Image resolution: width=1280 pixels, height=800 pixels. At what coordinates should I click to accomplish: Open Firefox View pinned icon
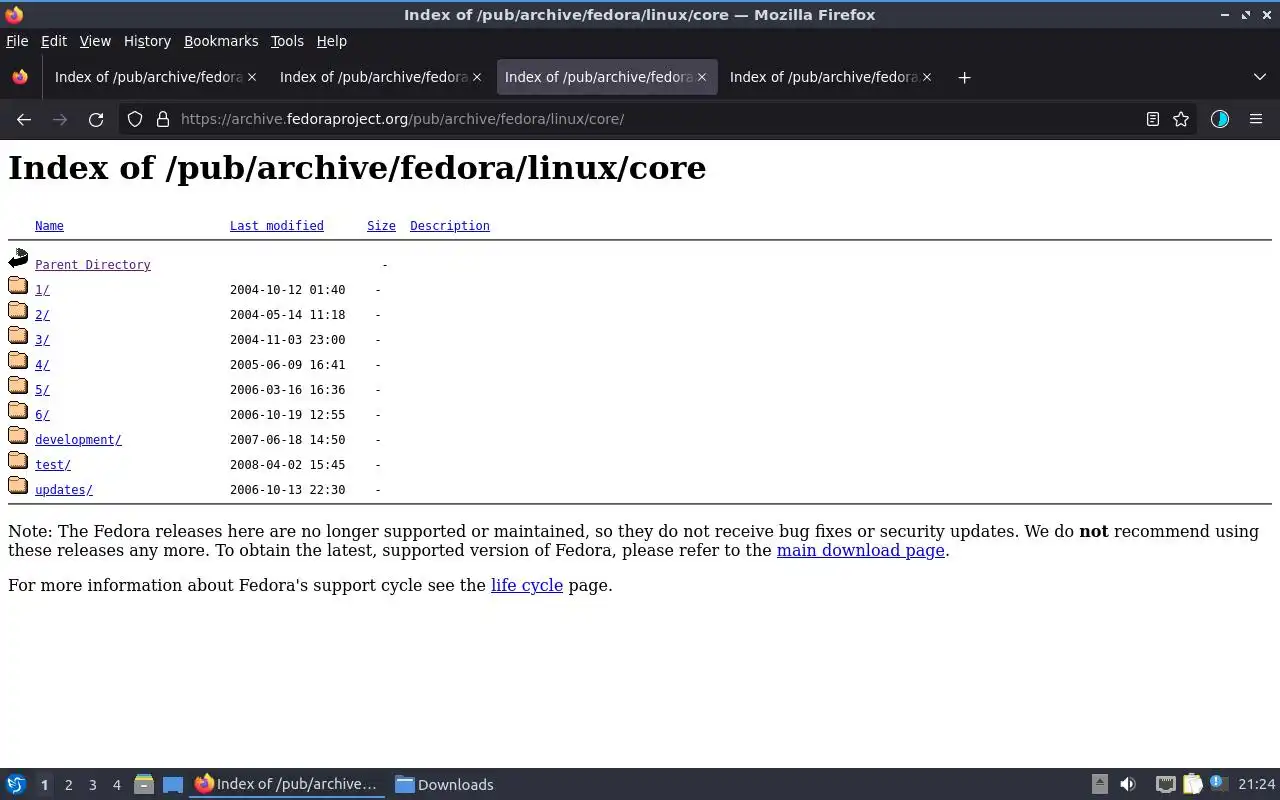[20, 77]
